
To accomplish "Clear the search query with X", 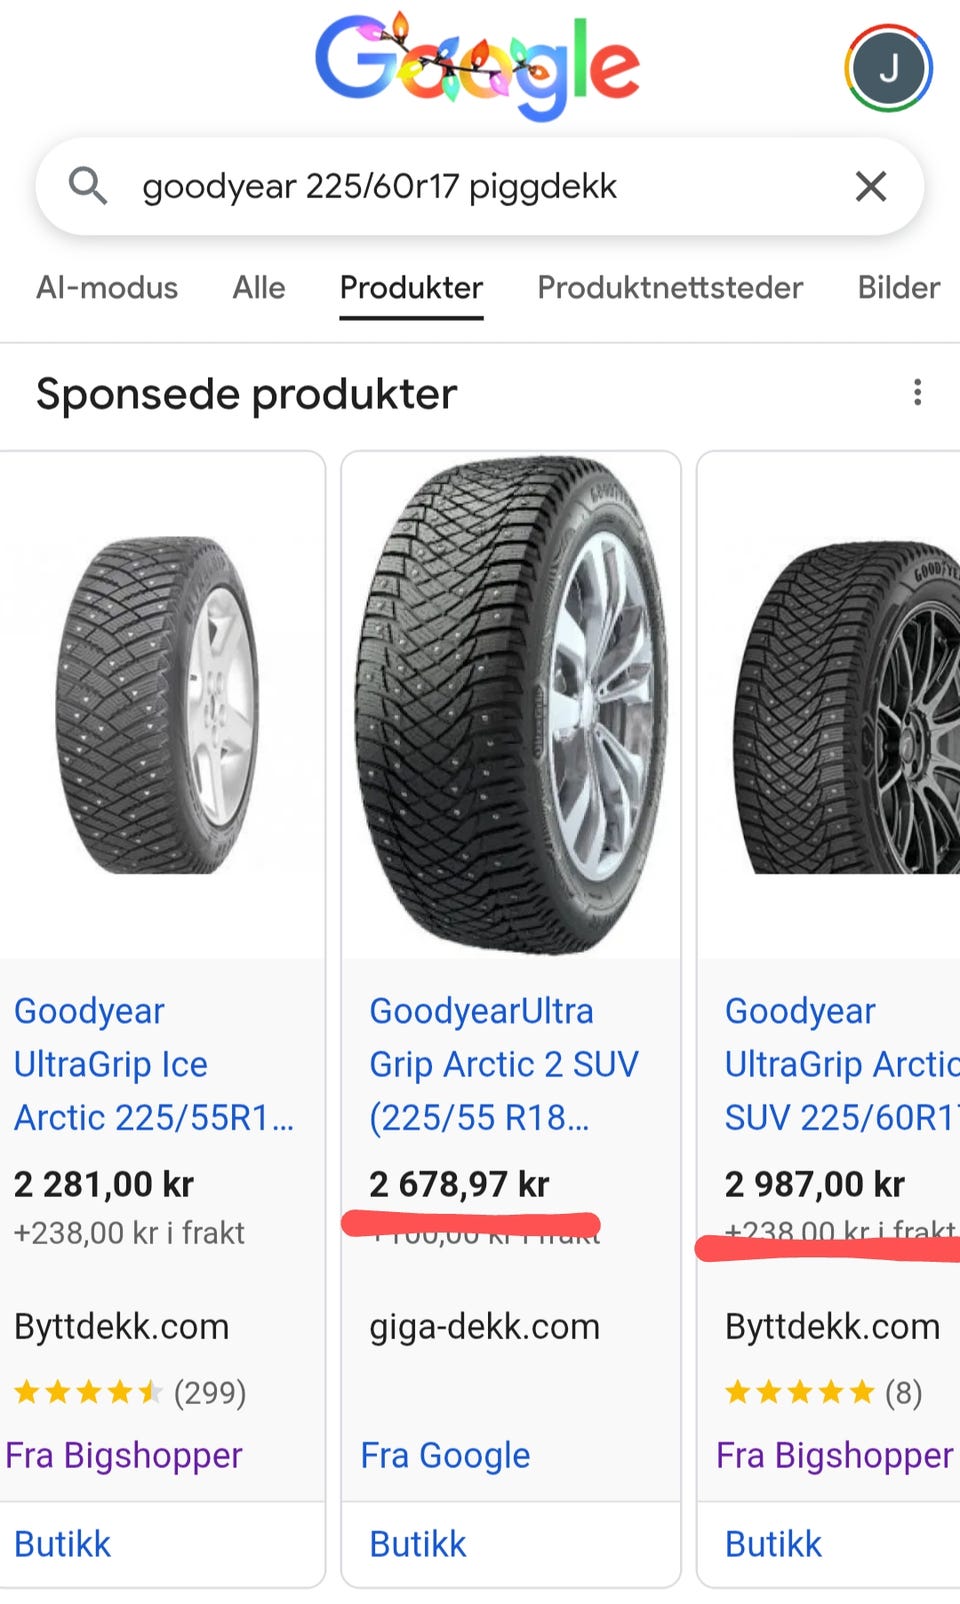I will (x=870, y=186).
